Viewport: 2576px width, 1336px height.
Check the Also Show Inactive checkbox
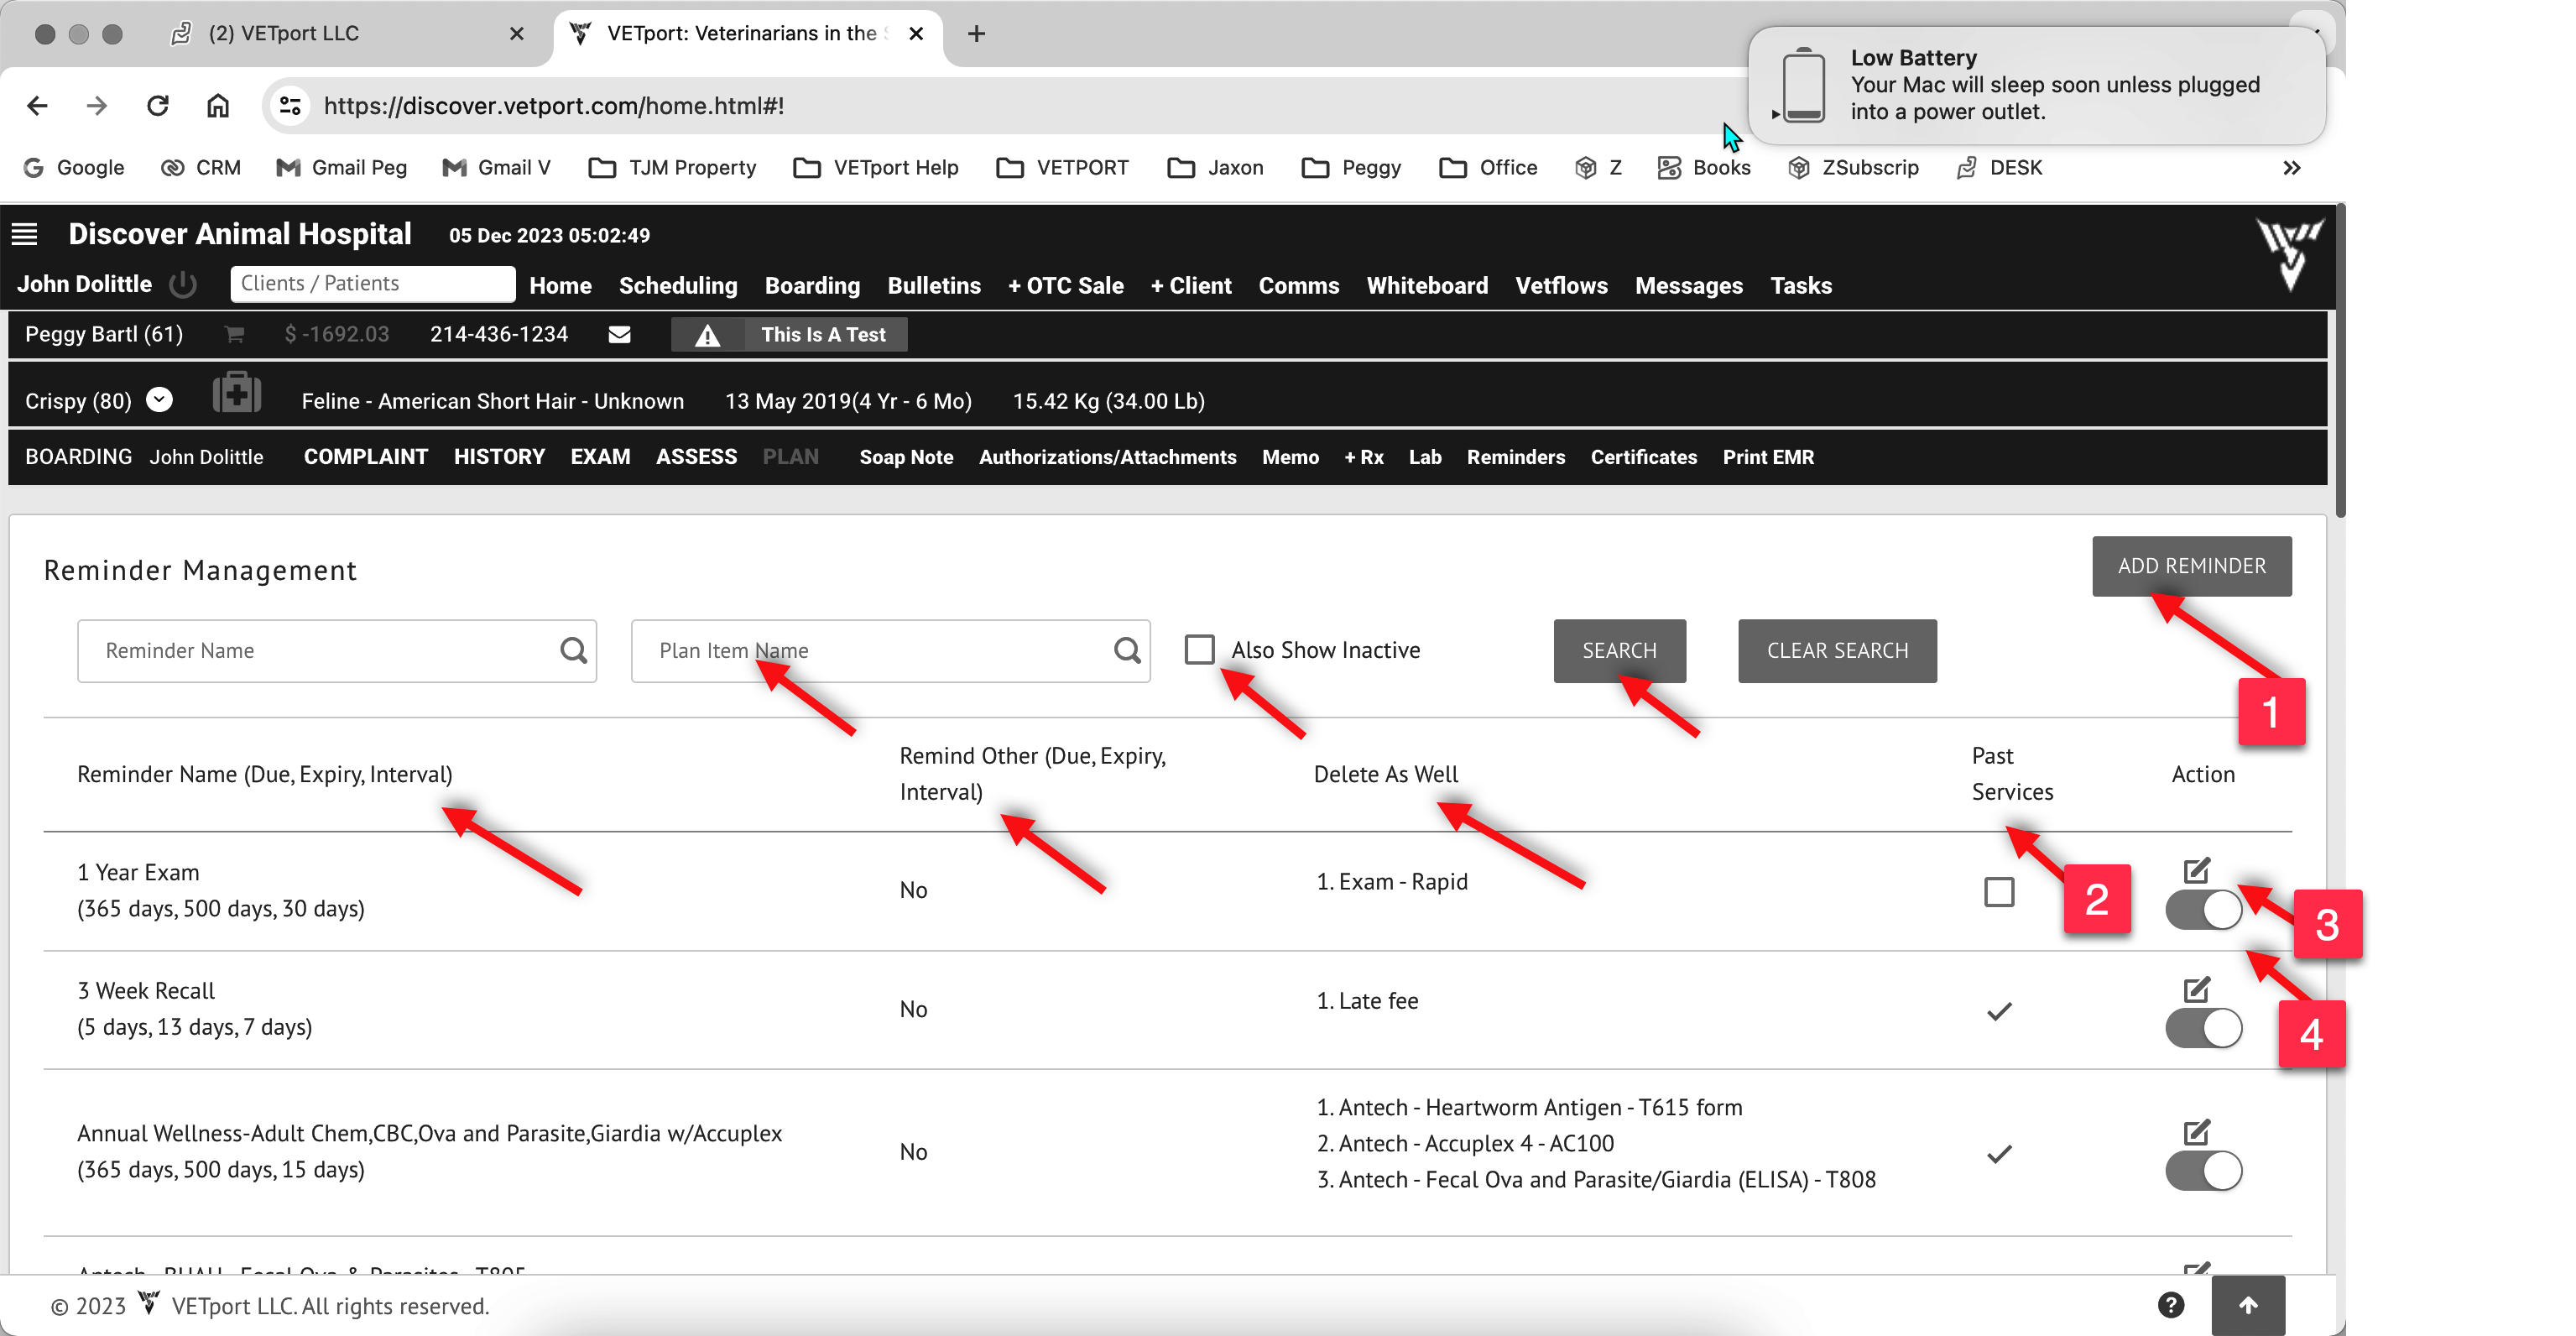point(1199,649)
